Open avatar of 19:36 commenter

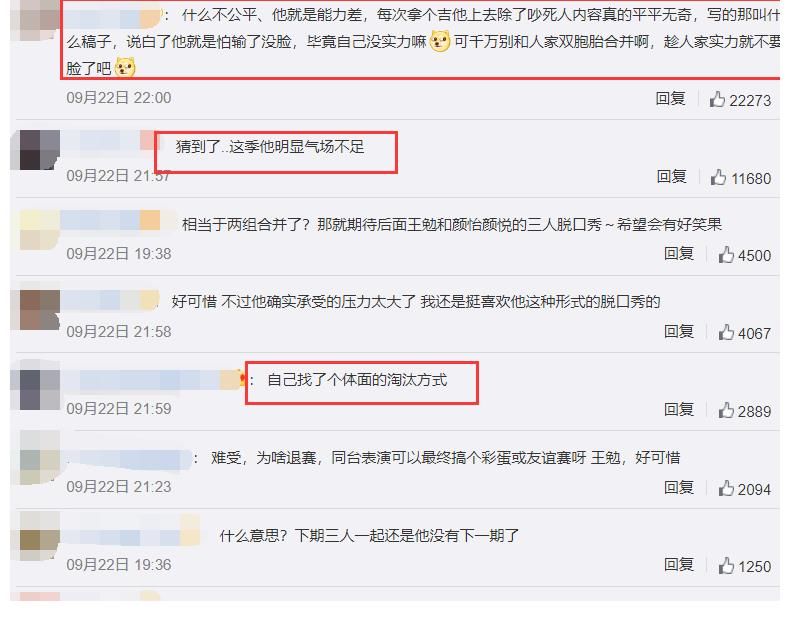click(40, 536)
